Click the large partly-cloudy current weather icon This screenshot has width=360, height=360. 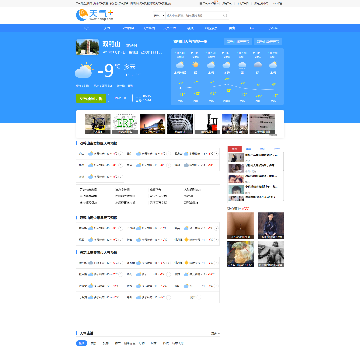click(x=83, y=71)
